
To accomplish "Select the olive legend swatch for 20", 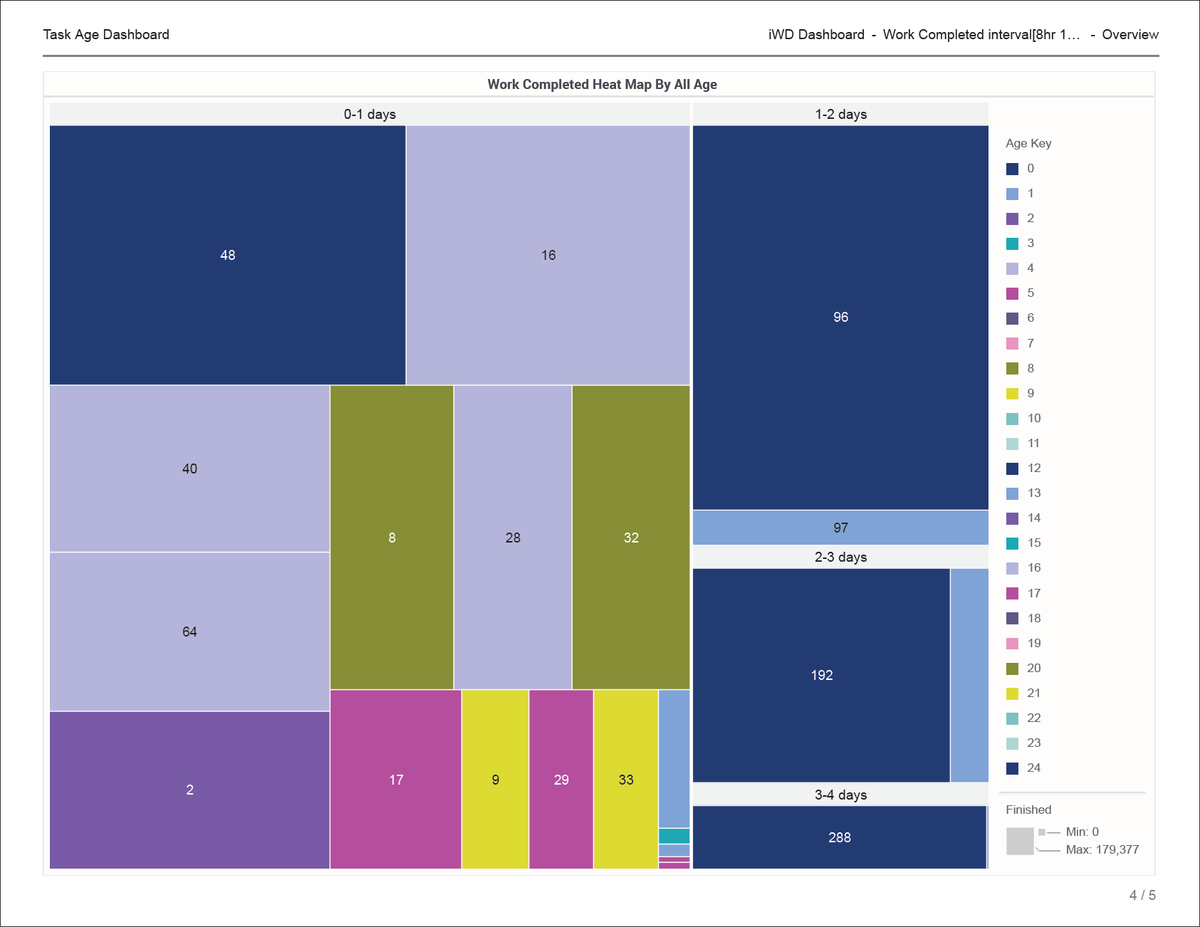I will pyautogui.click(x=1012, y=669).
